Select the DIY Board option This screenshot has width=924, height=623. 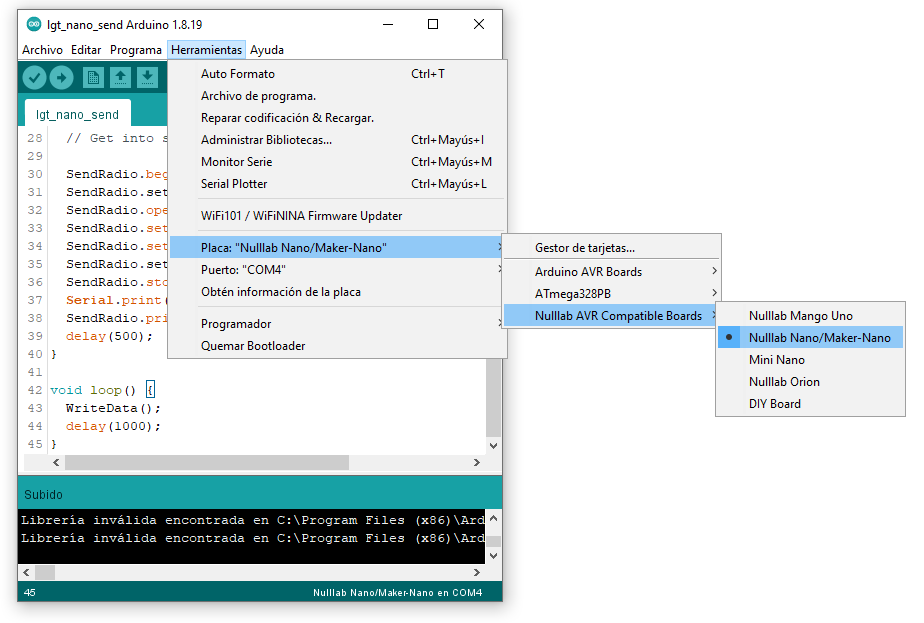point(810,404)
